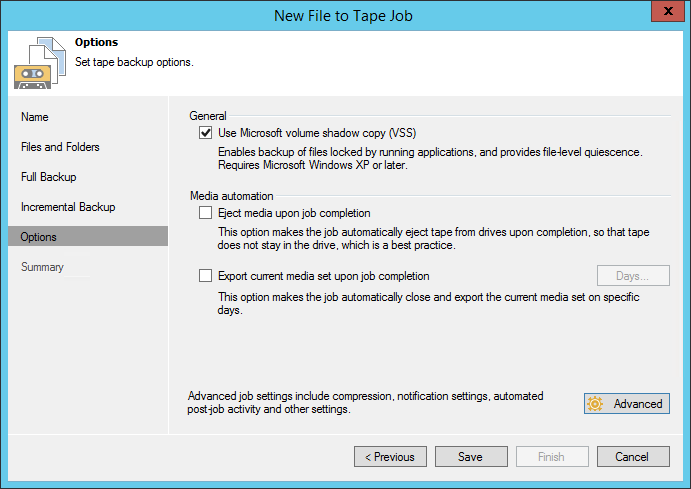Click the 'Media automation' section label

click(x=231, y=196)
